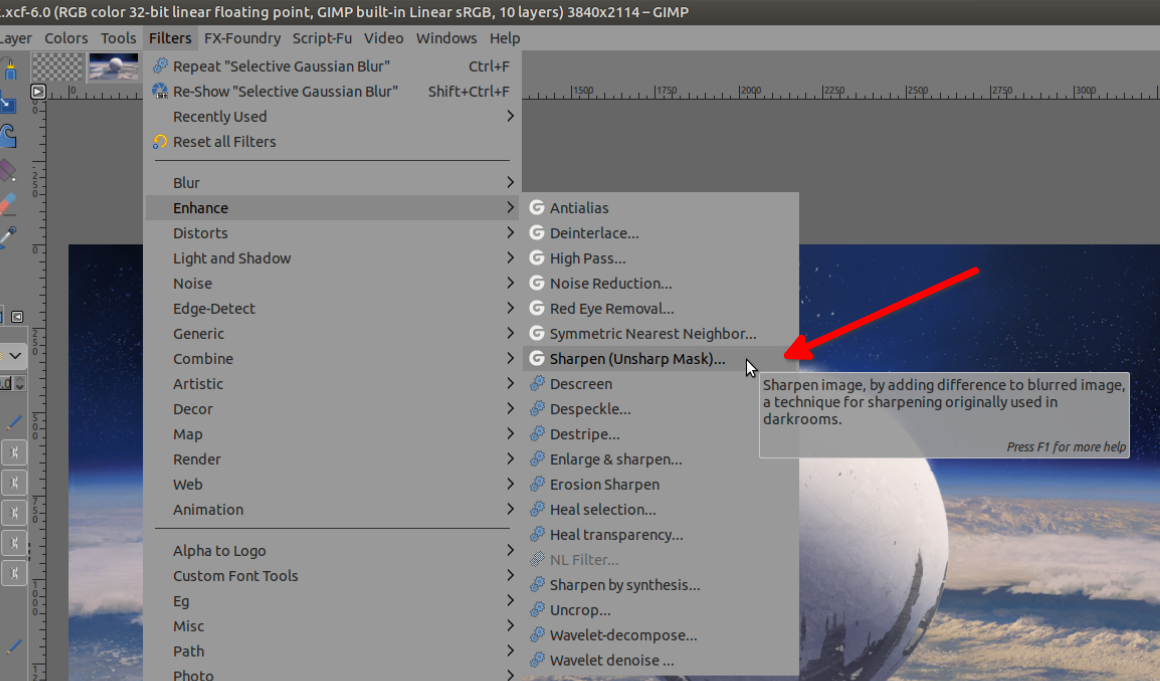Click the plug-in icon beside Descreen
This screenshot has height=681, width=1160.
(x=537, y=384)
